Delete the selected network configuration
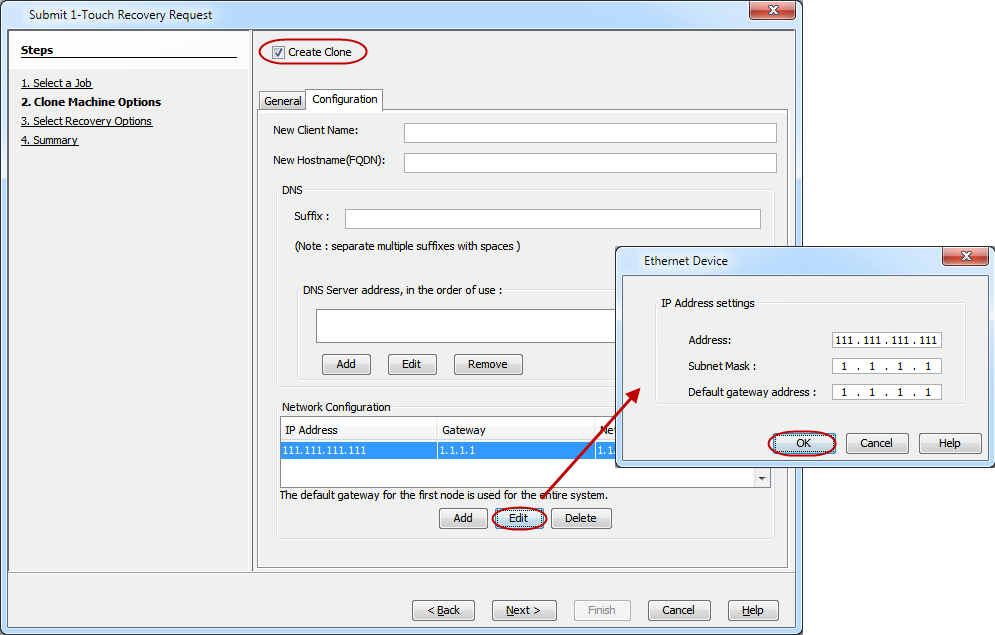Image resolution: width=995 pixels, height=635 pixels. pyautogui.click(x=580, y=518)
